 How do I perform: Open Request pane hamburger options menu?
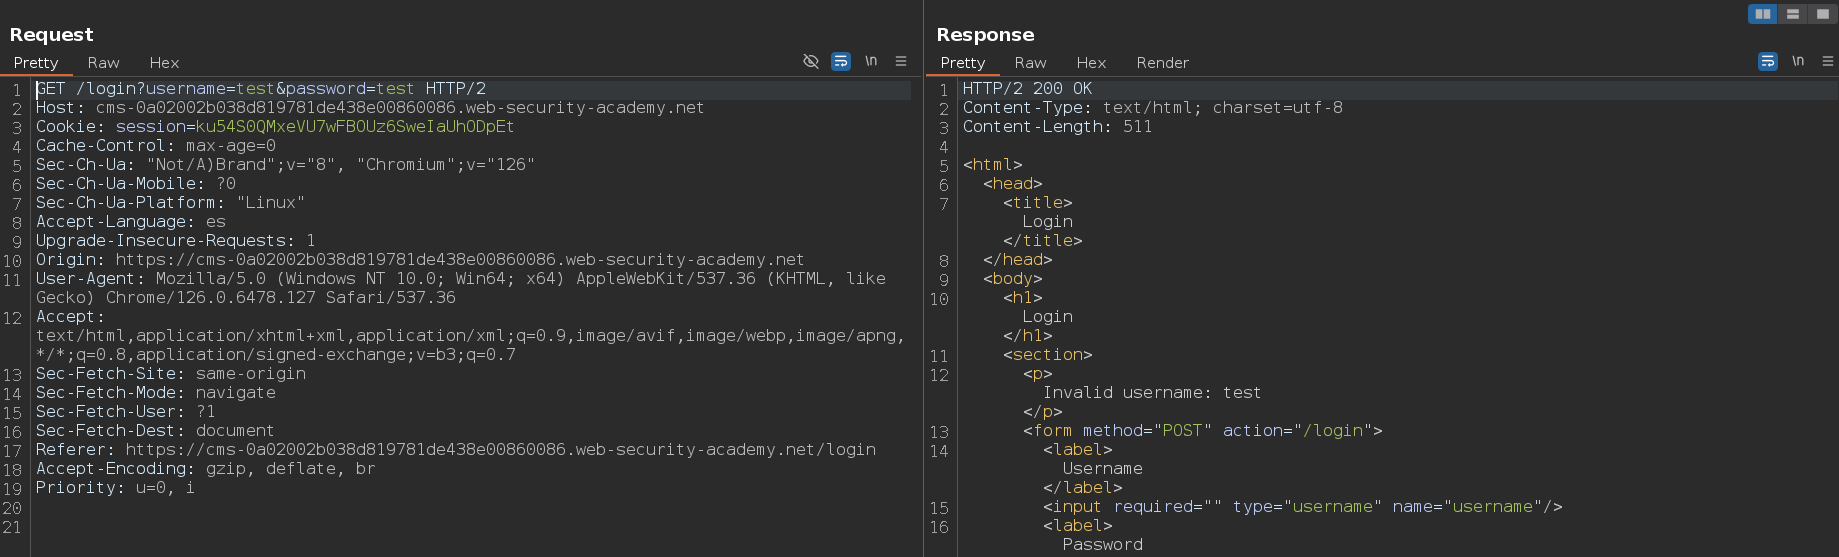pos(901,61)
